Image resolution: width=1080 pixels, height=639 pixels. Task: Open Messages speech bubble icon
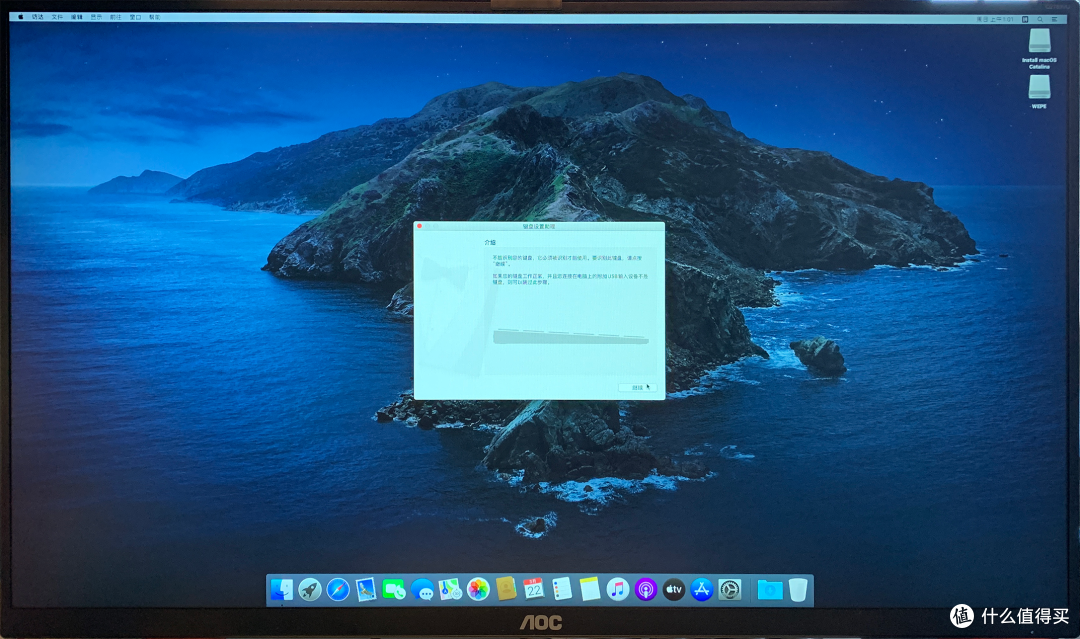pos(422,590)
